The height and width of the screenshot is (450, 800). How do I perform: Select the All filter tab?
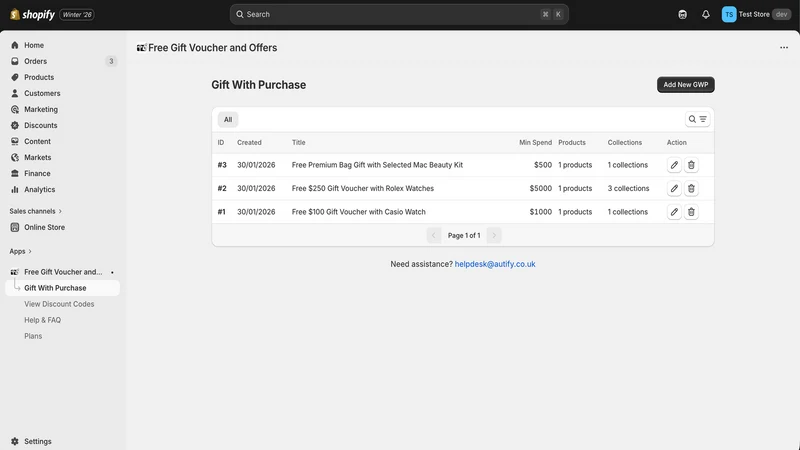point(228,119)
